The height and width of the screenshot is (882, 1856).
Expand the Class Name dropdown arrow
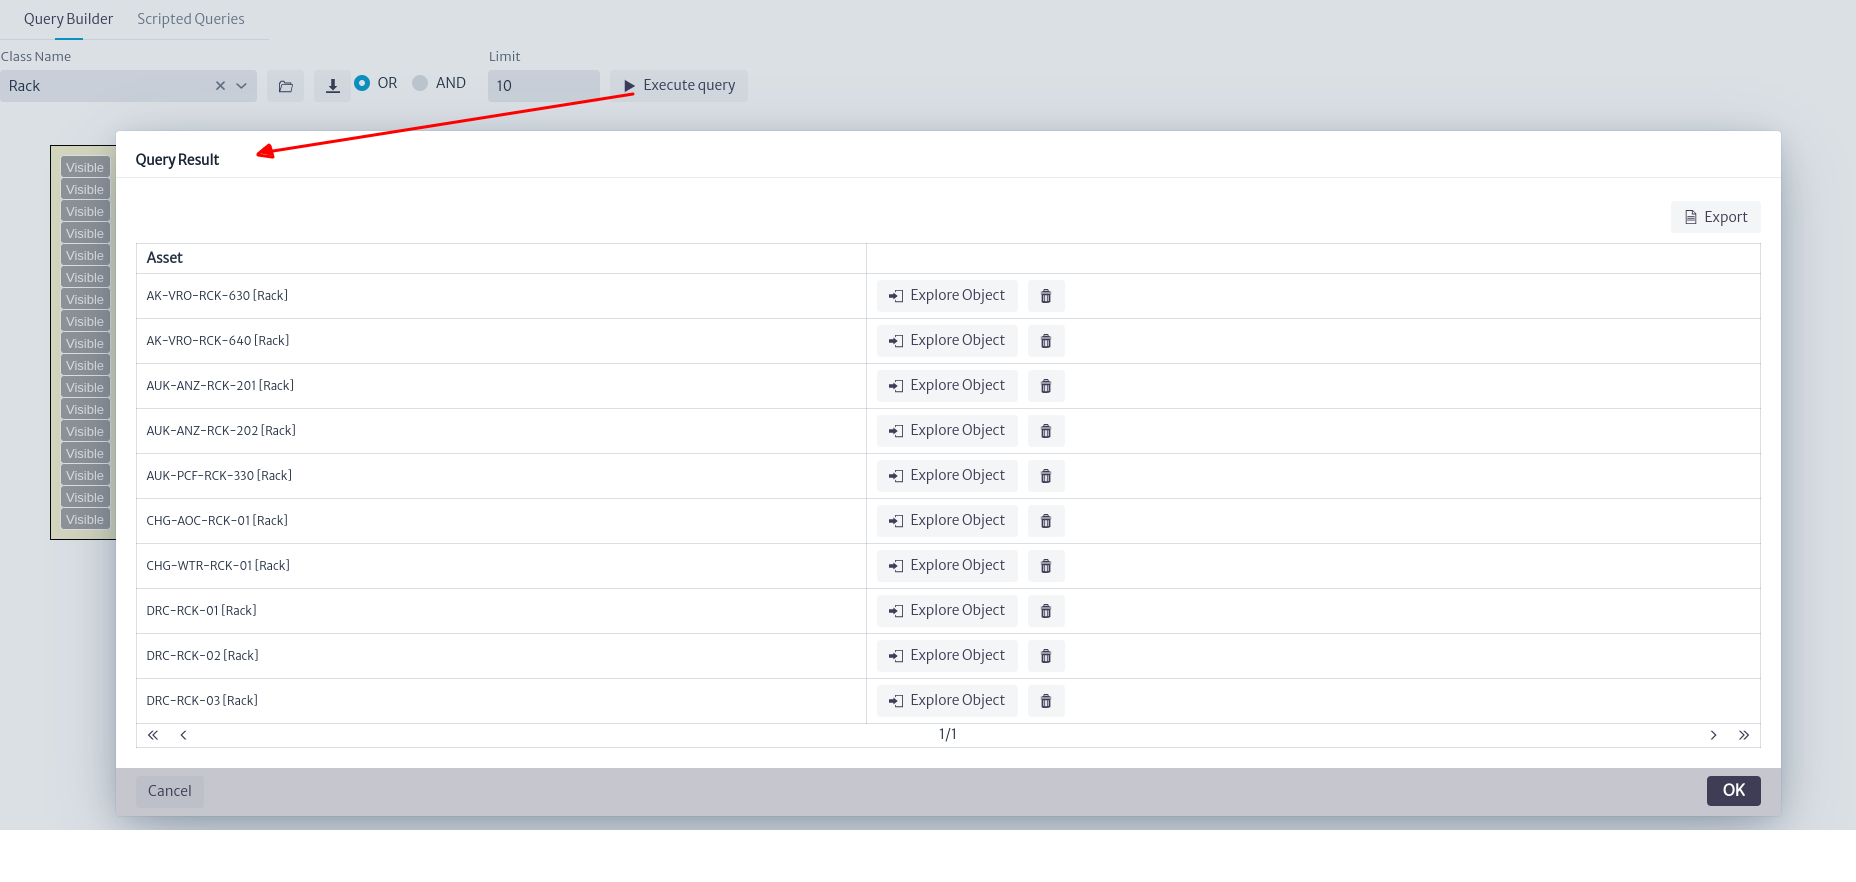(x=241, y=86)
